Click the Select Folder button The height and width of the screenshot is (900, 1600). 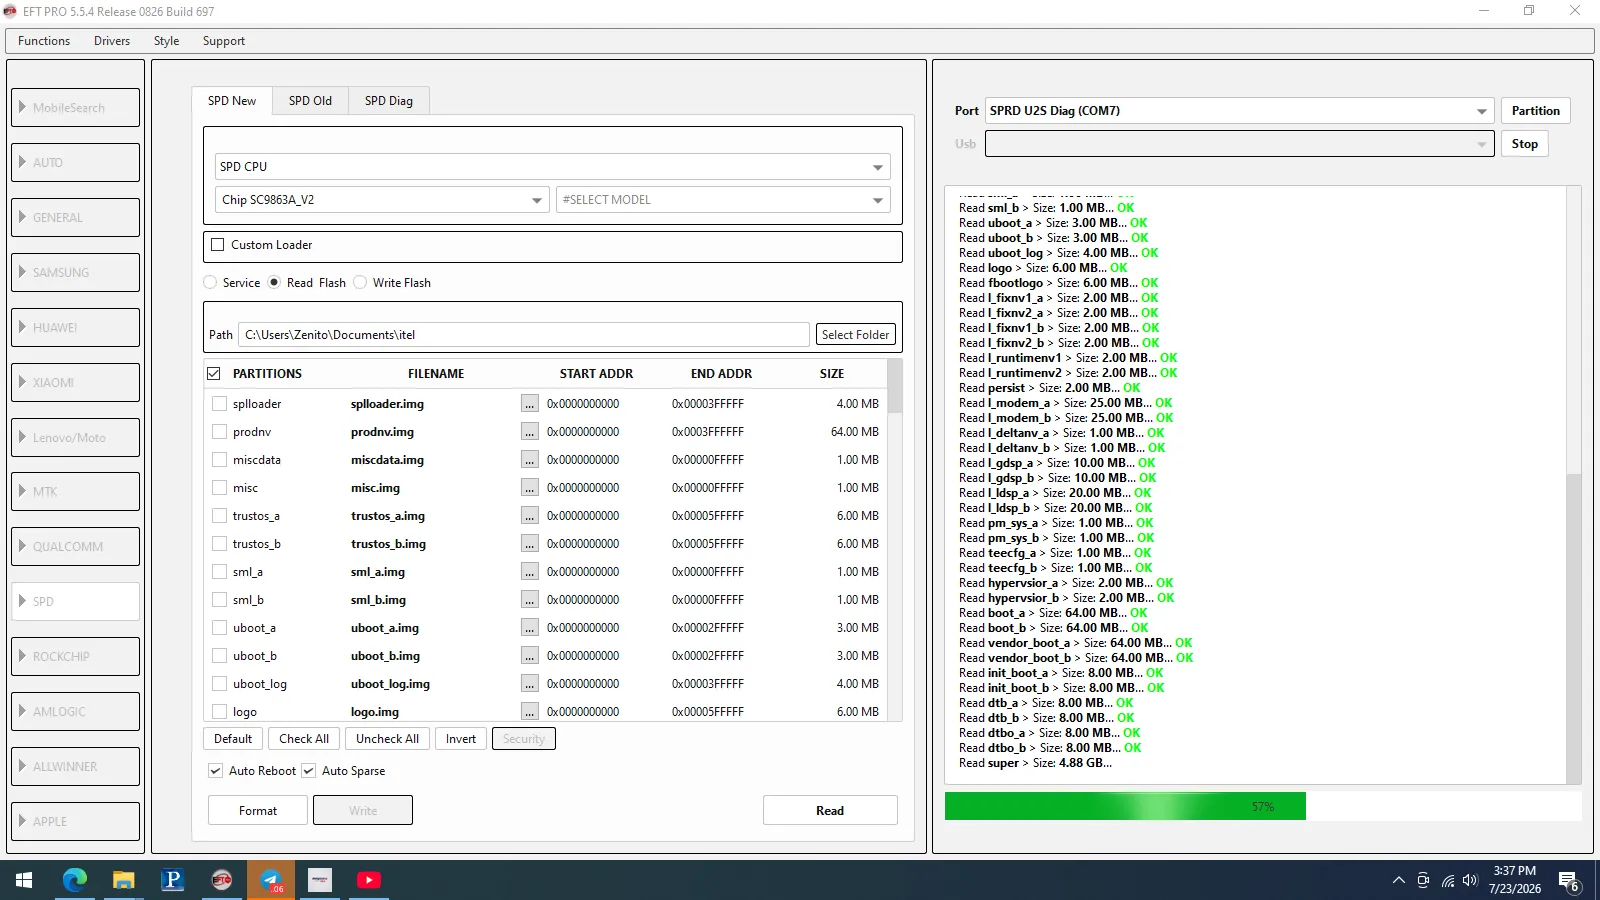click(x=856, y=335)
